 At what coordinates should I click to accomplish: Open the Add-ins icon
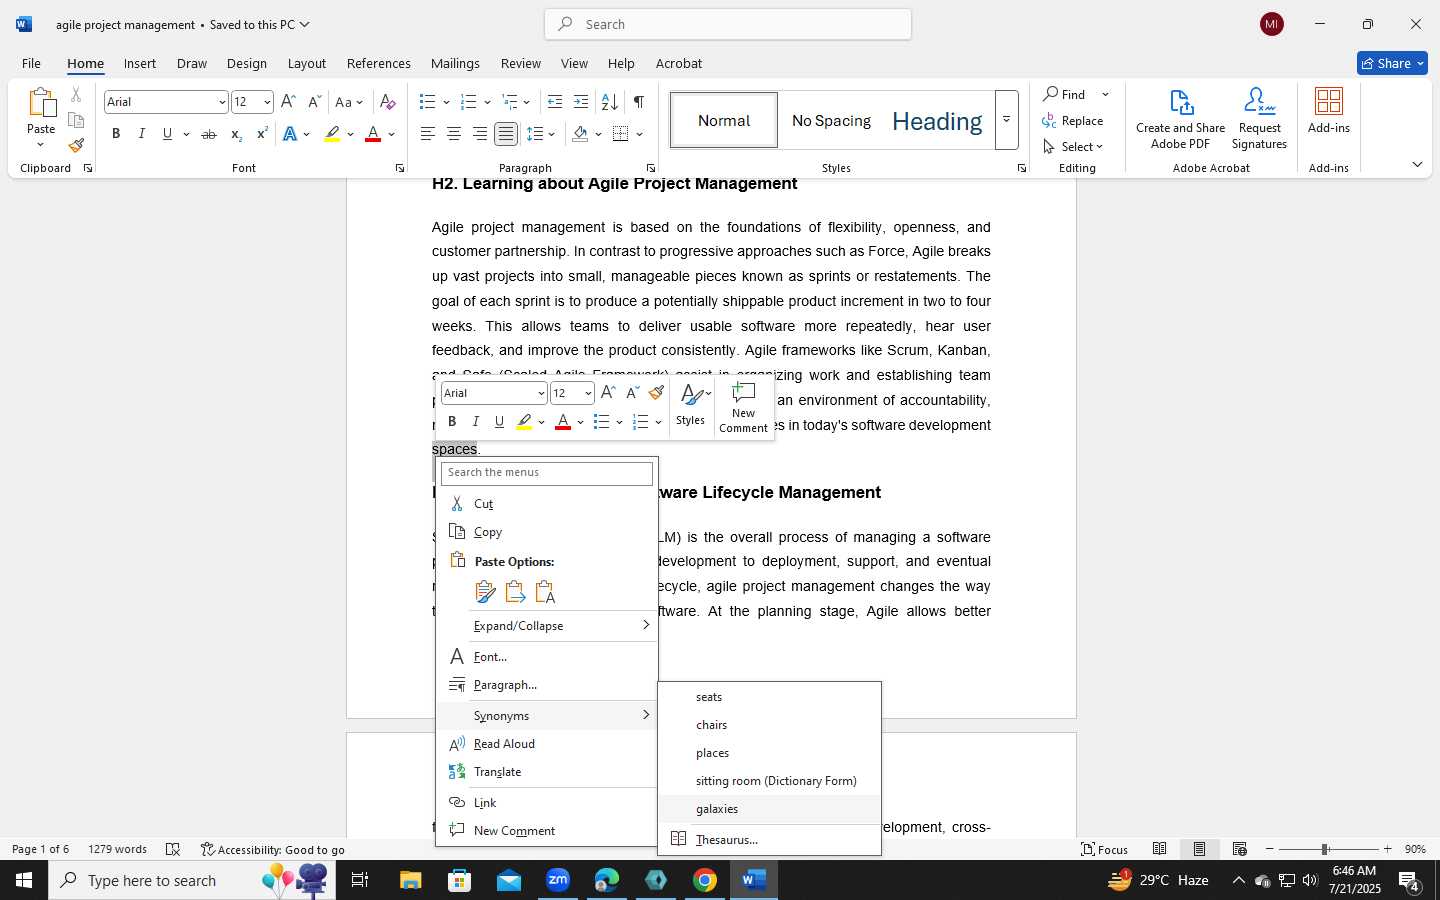coord(1328,110)
